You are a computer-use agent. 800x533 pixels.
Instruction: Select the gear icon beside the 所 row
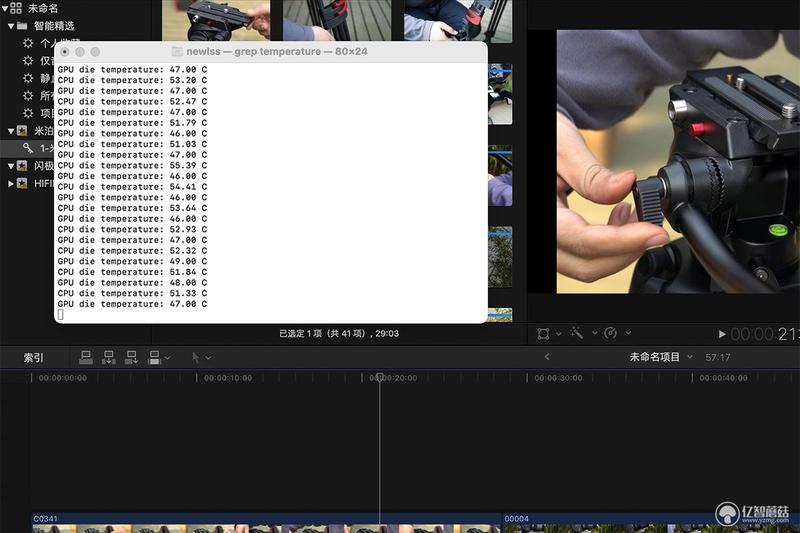click(x=28, y=95)
